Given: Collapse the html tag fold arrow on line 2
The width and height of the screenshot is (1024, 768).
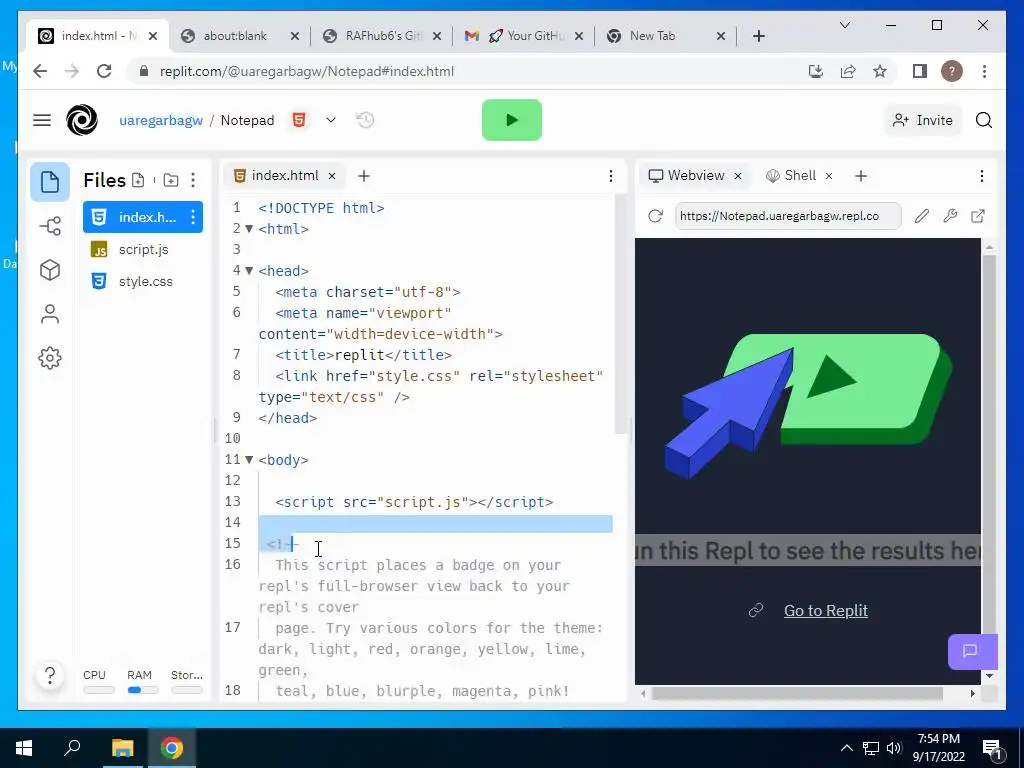Looking at the screenshot, I should pos(249,229).
